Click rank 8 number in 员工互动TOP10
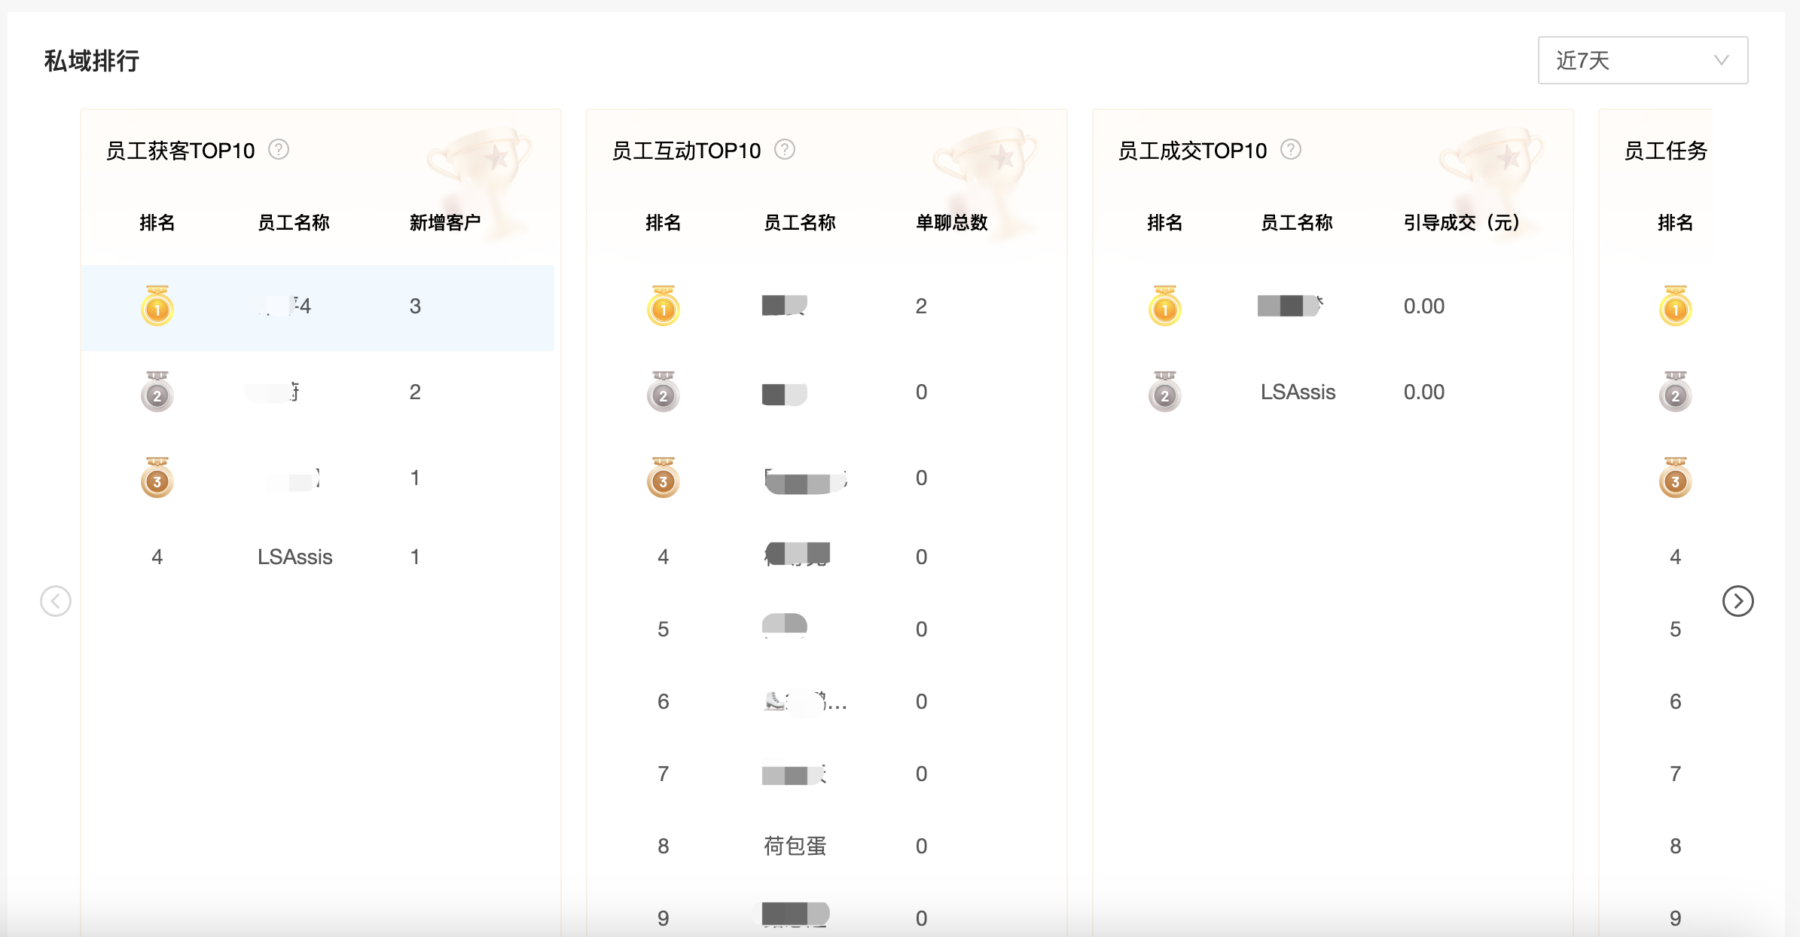 (x=663, y=846)
